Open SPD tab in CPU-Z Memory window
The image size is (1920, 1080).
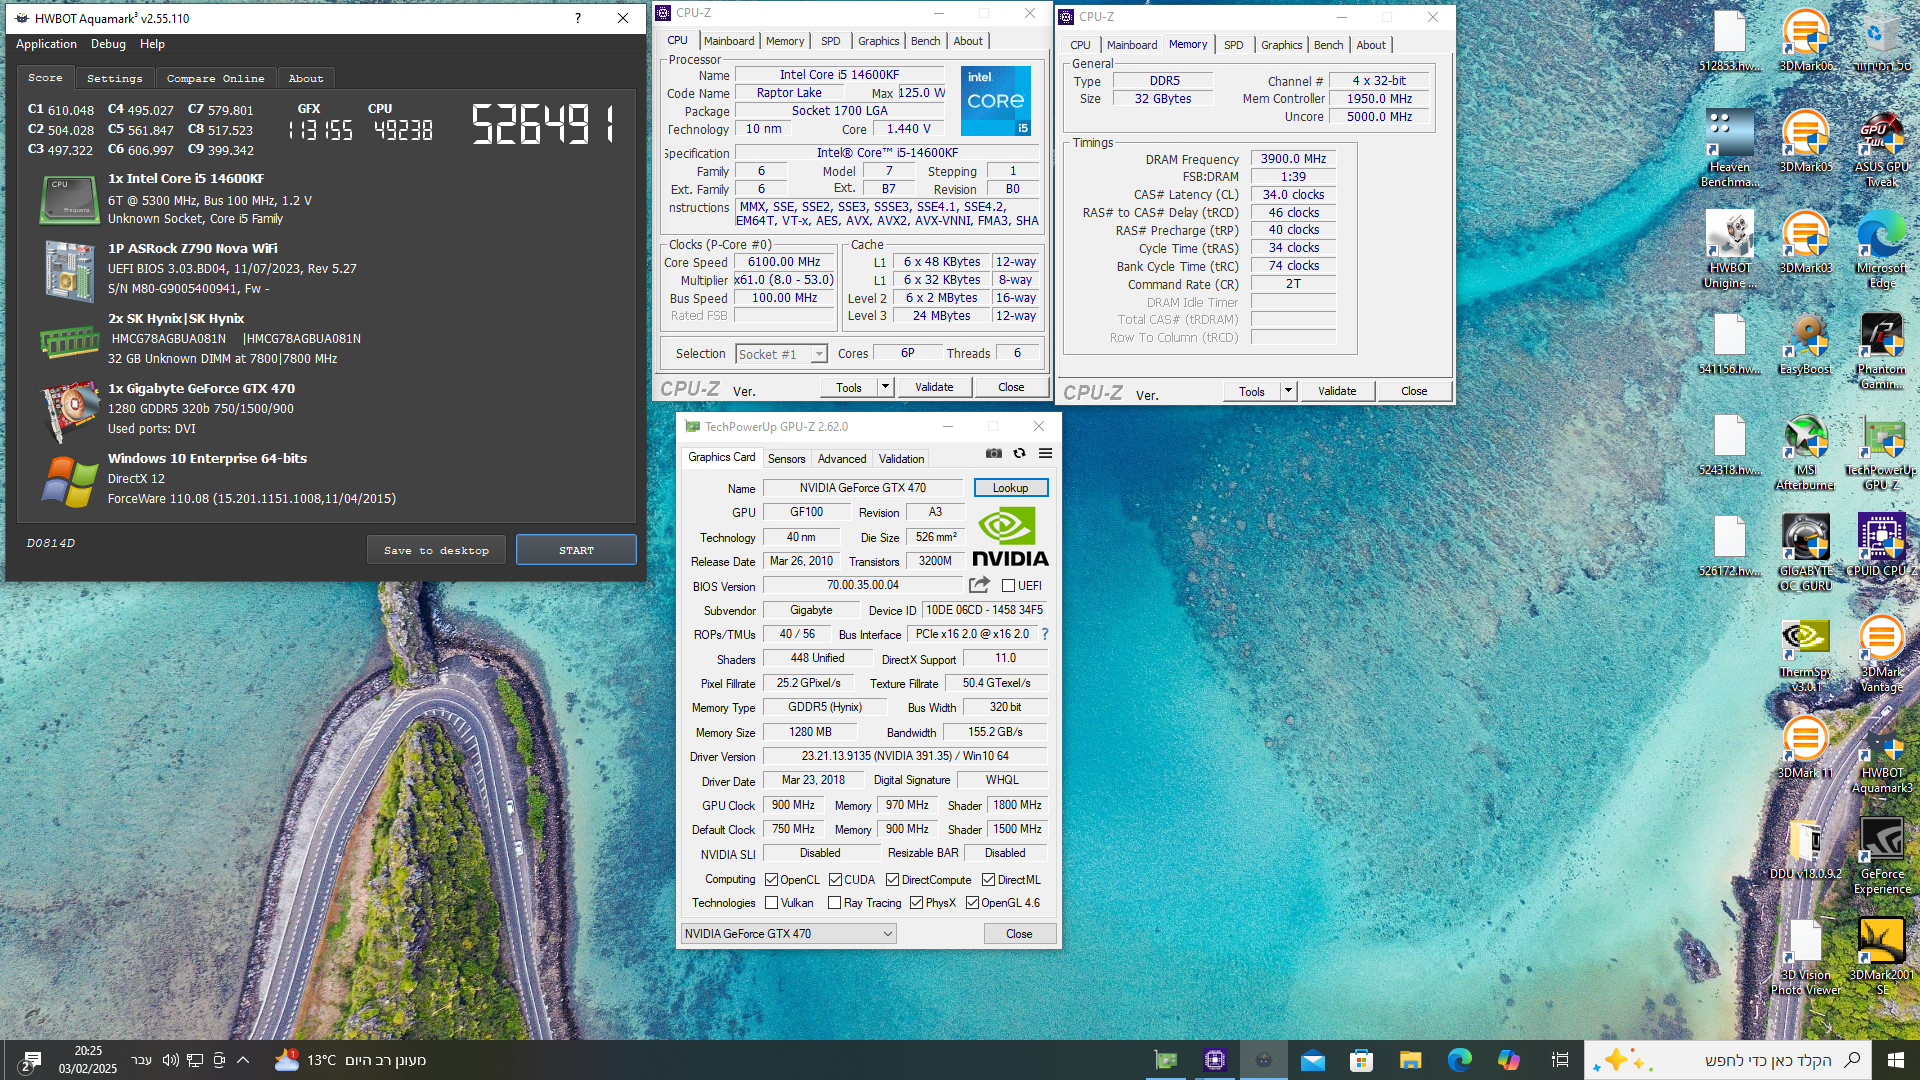point(1234,45)
